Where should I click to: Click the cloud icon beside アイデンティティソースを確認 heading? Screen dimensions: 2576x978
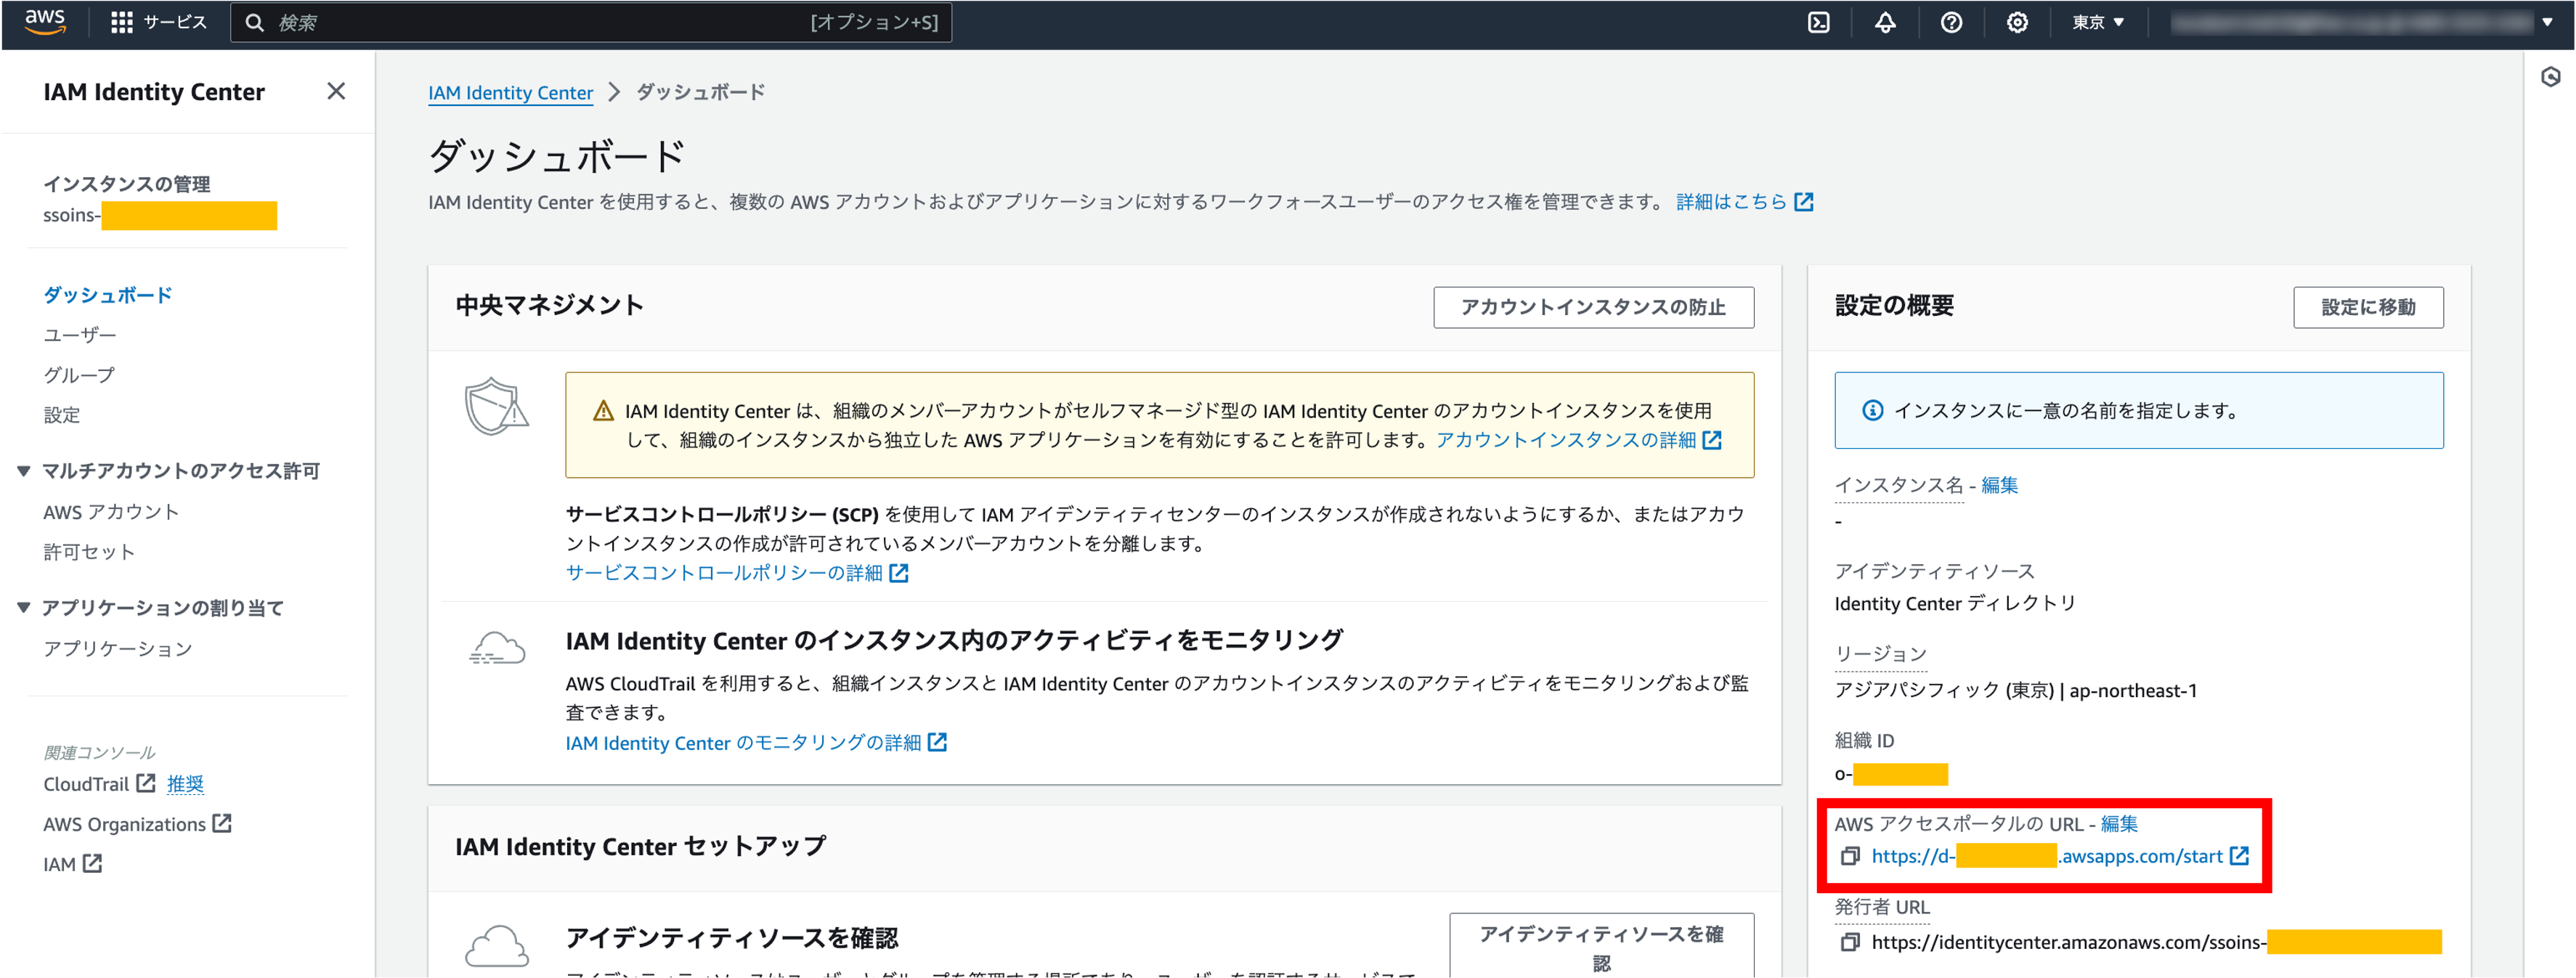(x=496, y=945)
